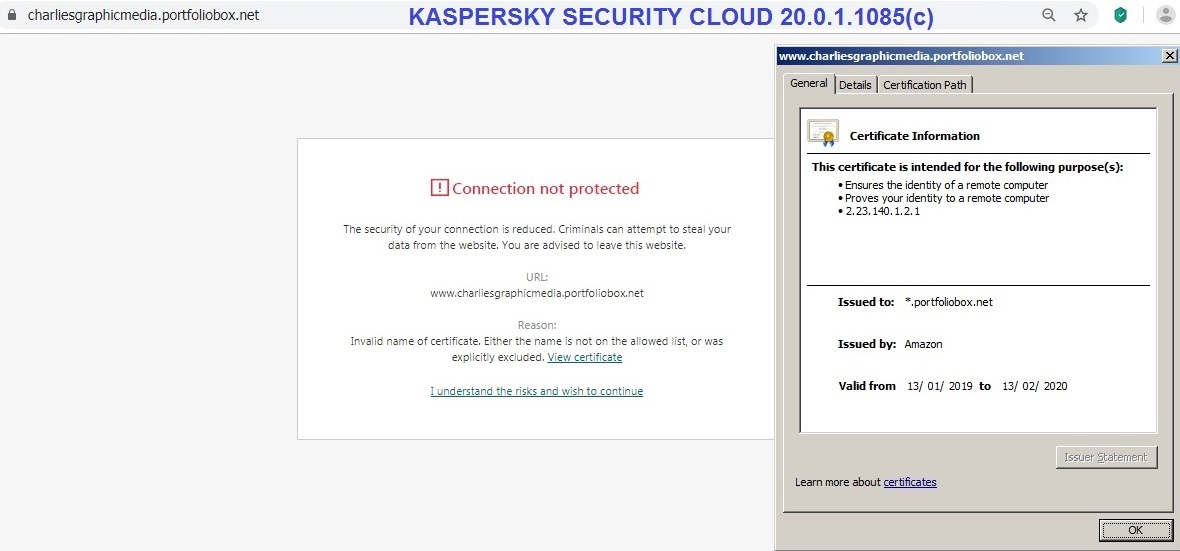Follow the View certificate link
1180x551 pixels.
point(585,357)
